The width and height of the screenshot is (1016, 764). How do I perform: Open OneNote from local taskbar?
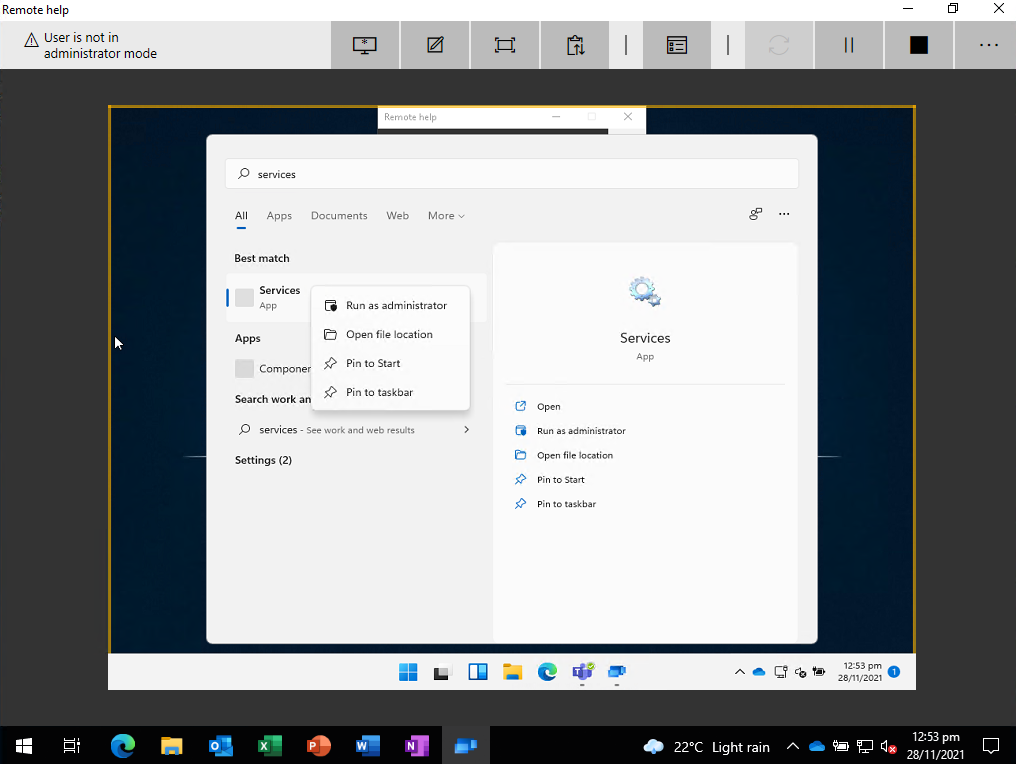417,746
